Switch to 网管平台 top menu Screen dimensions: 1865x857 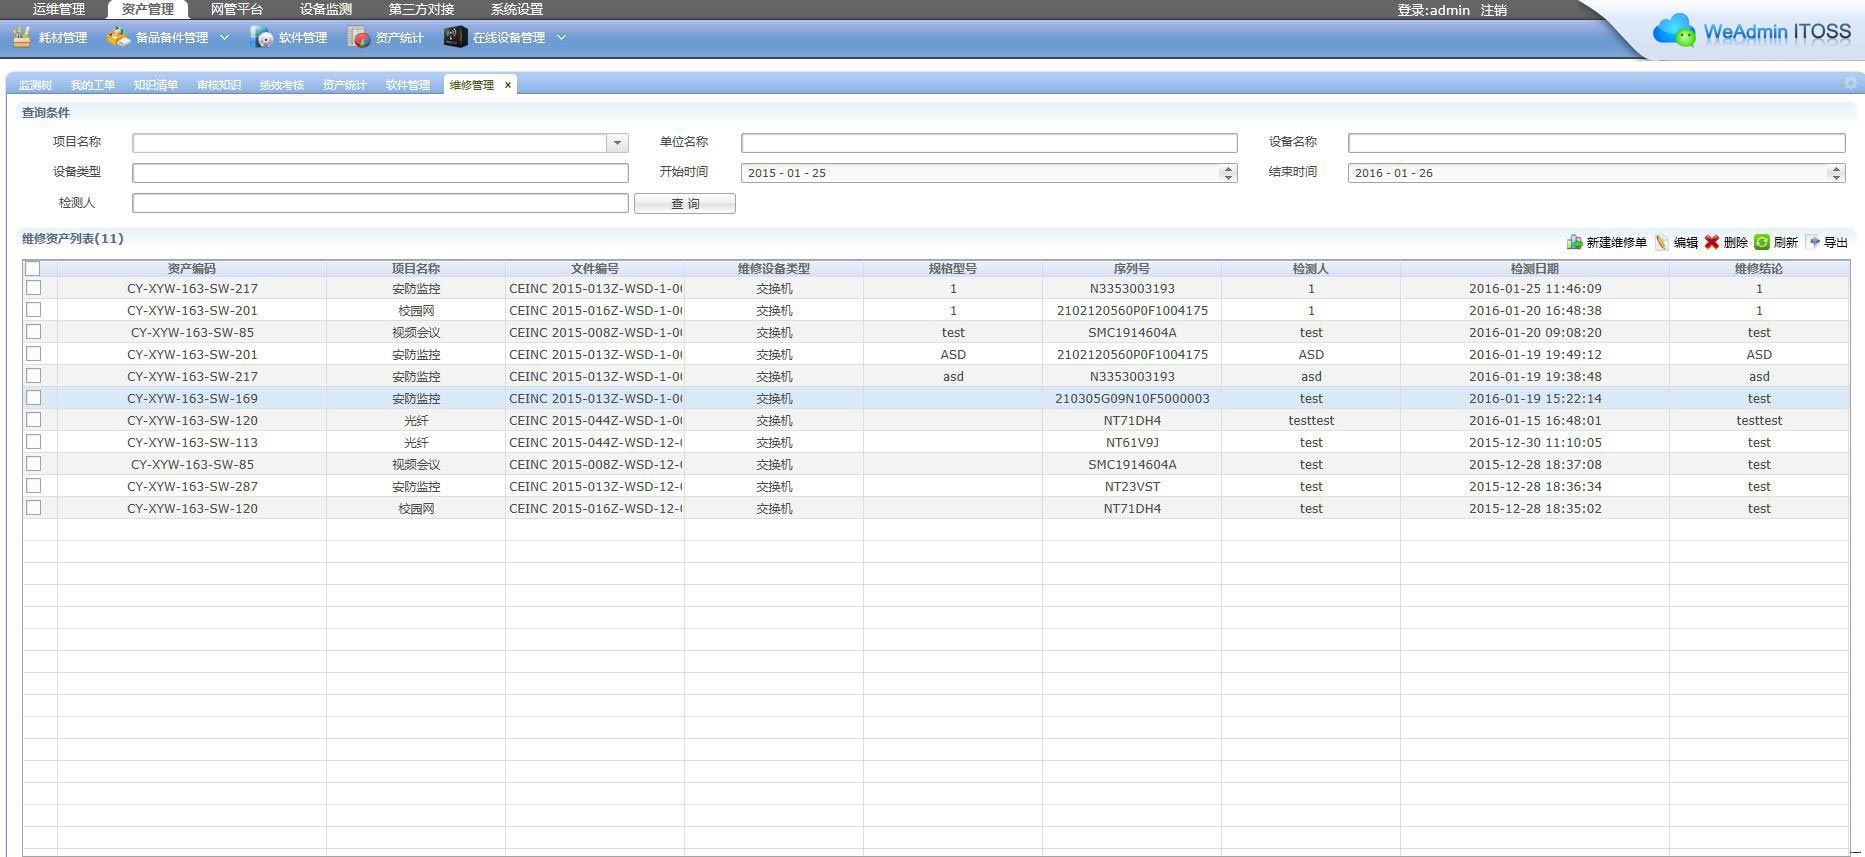(237, 9)
